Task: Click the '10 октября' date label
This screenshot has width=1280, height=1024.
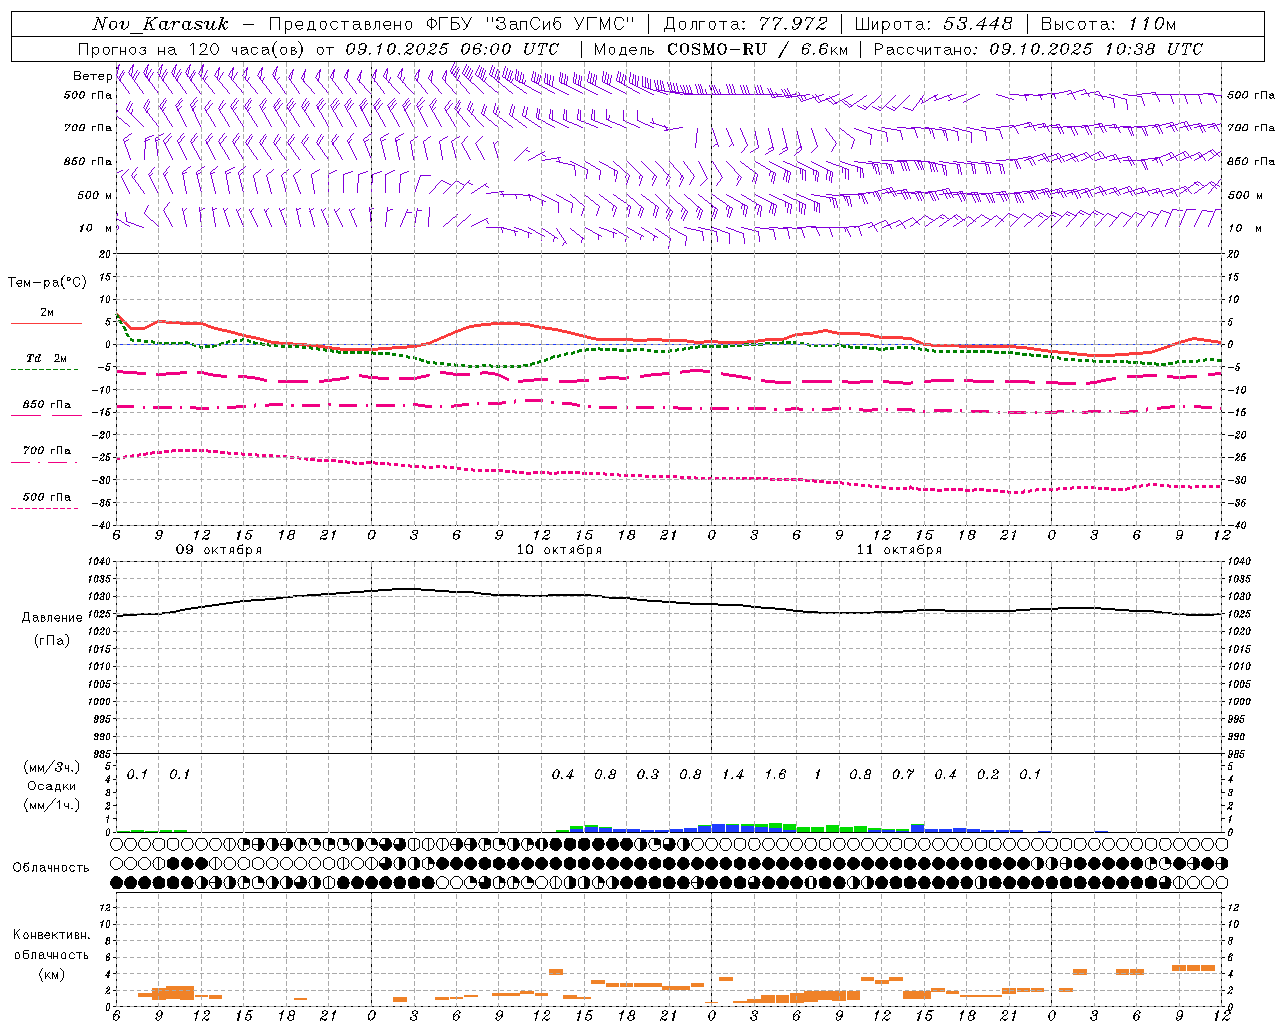Action: click(559, 550)
